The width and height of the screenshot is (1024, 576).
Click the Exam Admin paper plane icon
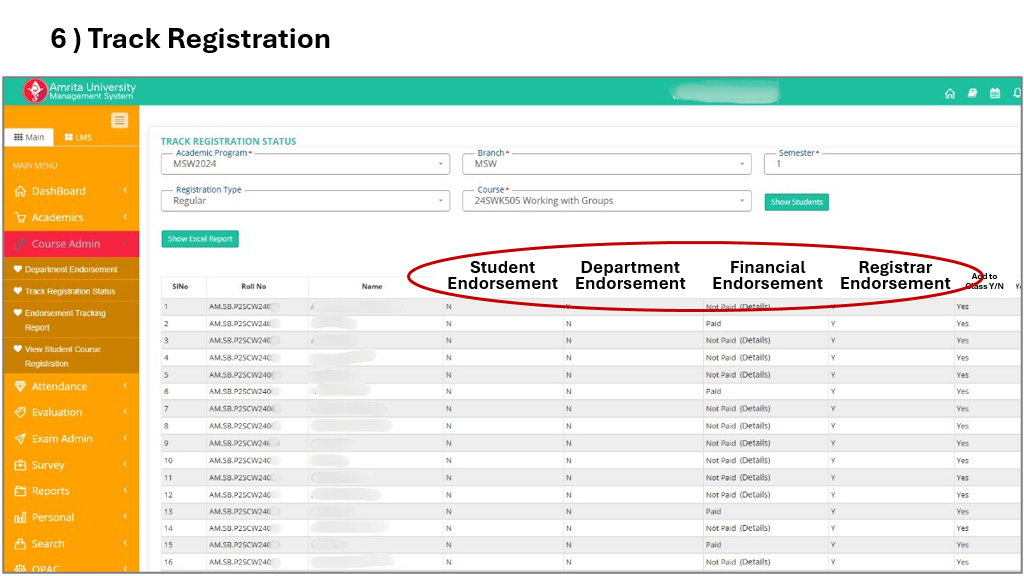pos(21,439)
